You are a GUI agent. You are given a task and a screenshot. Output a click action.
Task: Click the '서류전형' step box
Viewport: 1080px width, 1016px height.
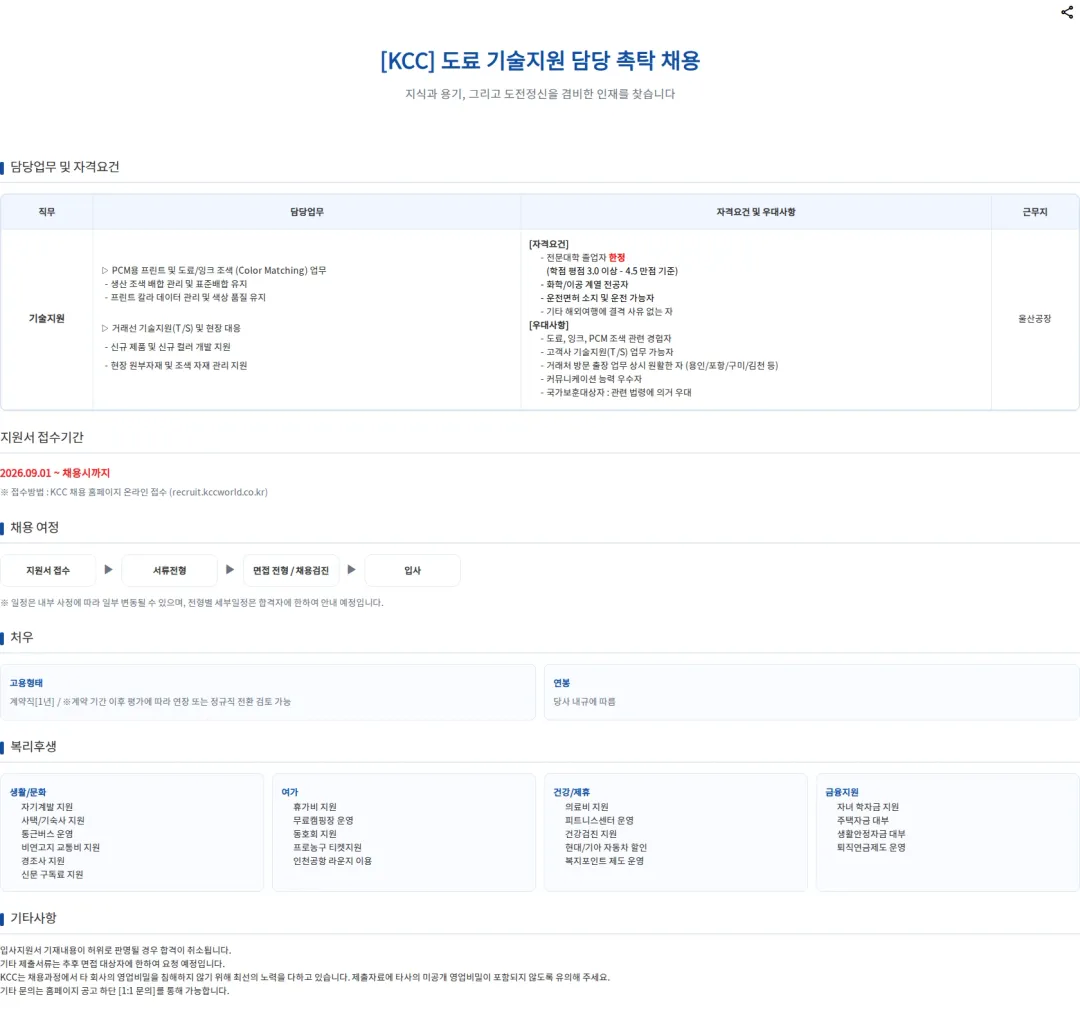point(169,570)
